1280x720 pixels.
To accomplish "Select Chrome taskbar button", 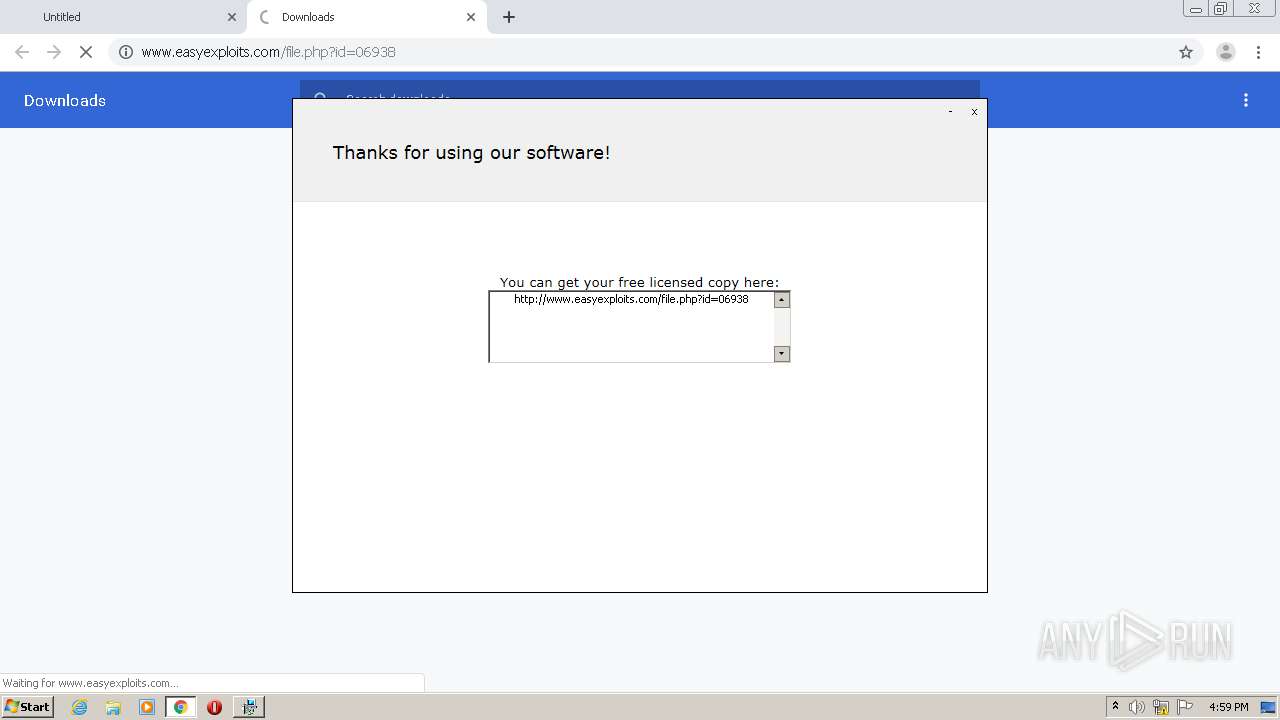I will coord(181,707).
